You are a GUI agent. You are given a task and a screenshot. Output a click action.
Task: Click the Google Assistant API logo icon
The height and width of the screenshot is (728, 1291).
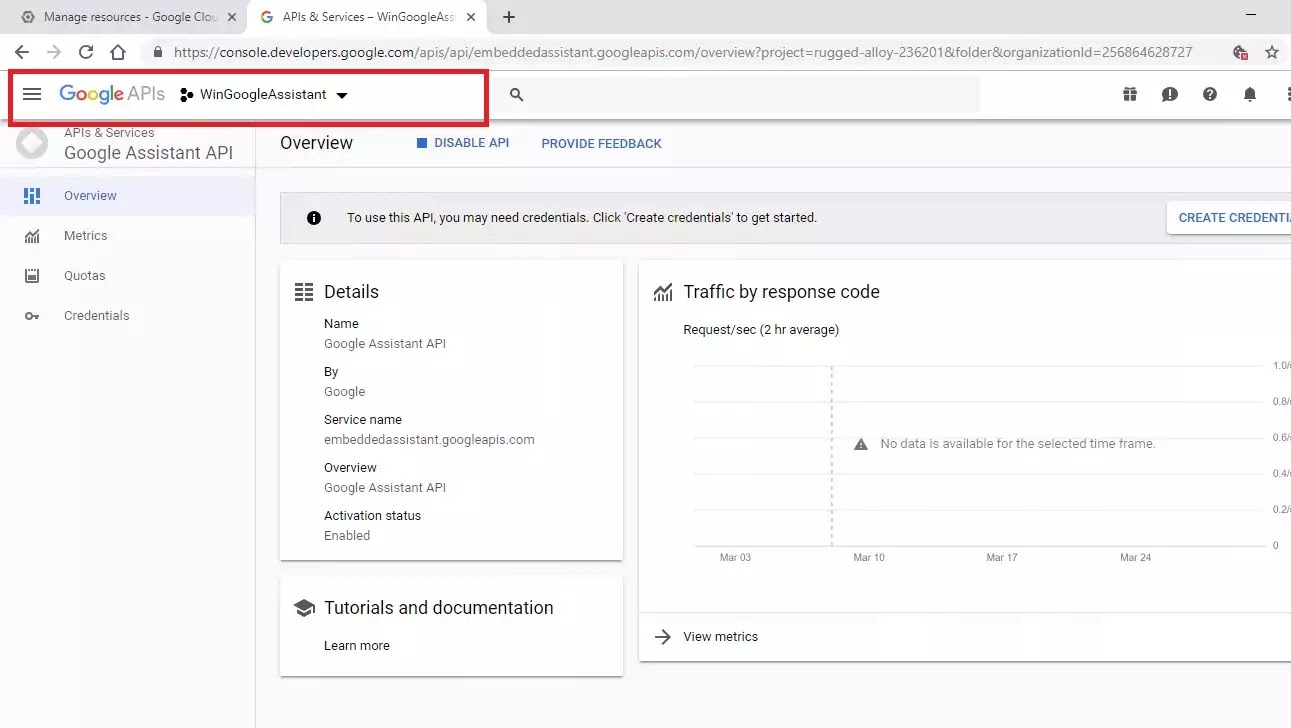(32, 143)
